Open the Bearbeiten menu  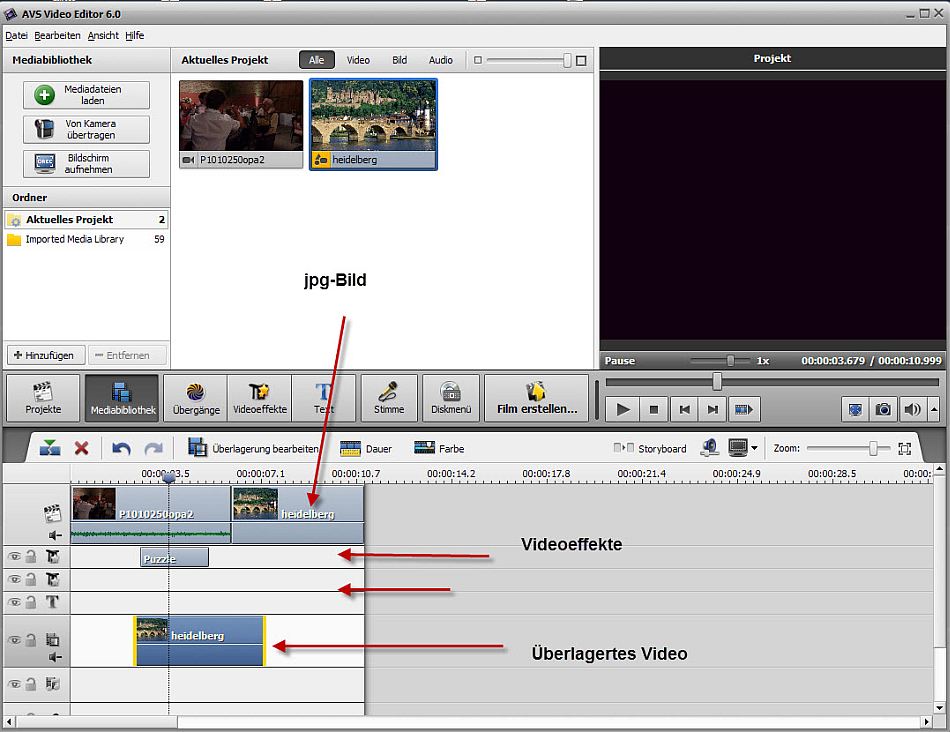point(58,35)
